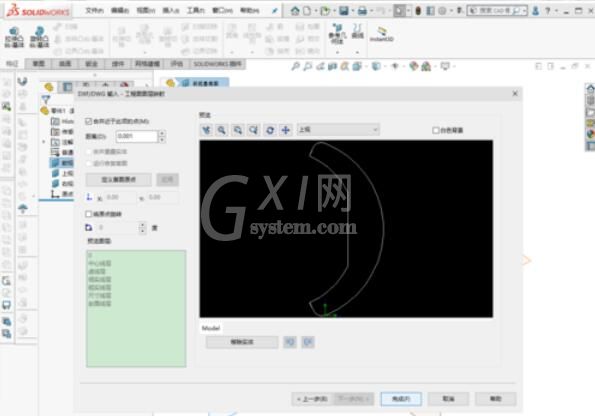Click the Save icon in top toolbar
Screen dimensions: 595x416
point(344,11)
